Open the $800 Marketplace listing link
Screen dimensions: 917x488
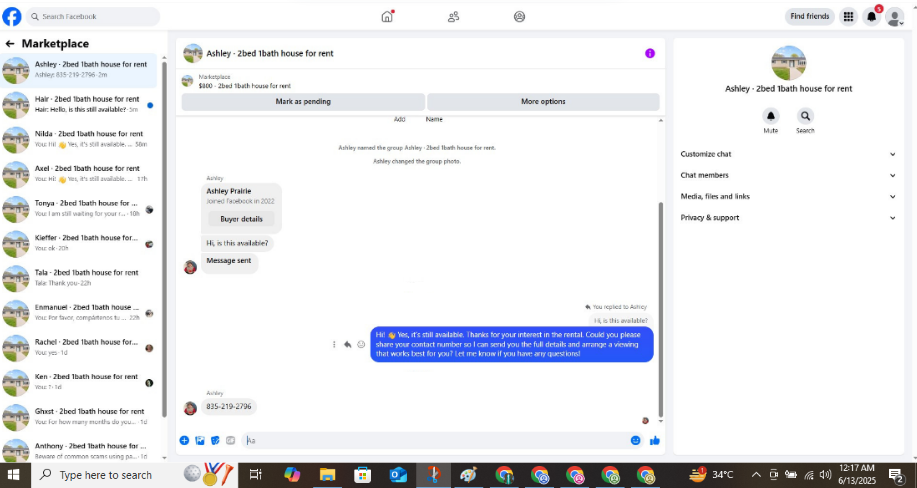point(244,85)
